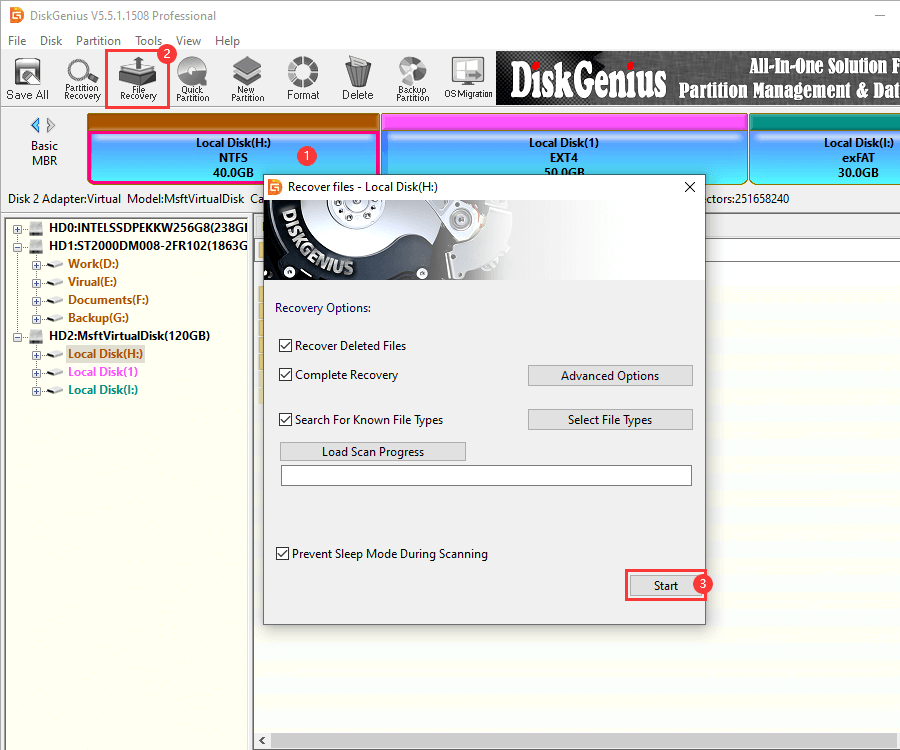The image size is (900, 750).
Task: Close the Recover files dialog
Action: coord(690,187)
